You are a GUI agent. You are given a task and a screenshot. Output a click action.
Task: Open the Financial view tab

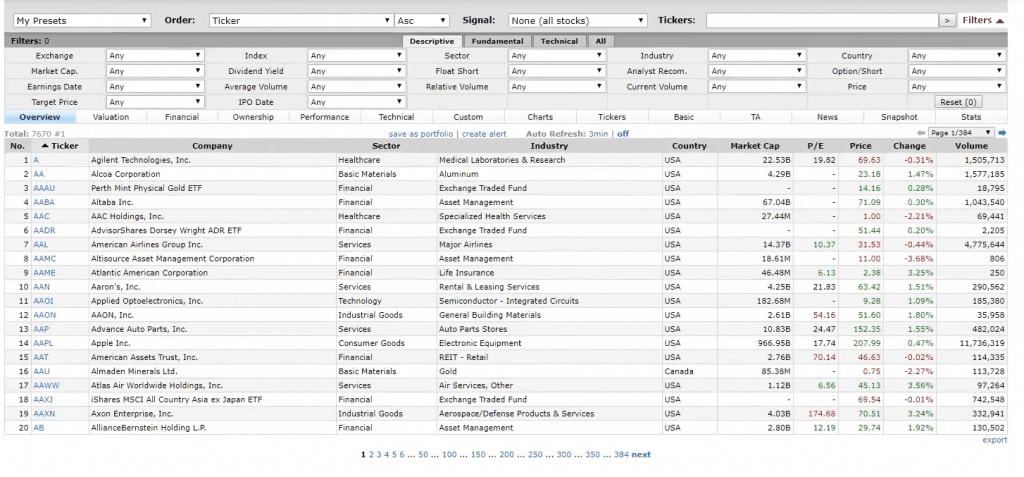pos(182,117)
